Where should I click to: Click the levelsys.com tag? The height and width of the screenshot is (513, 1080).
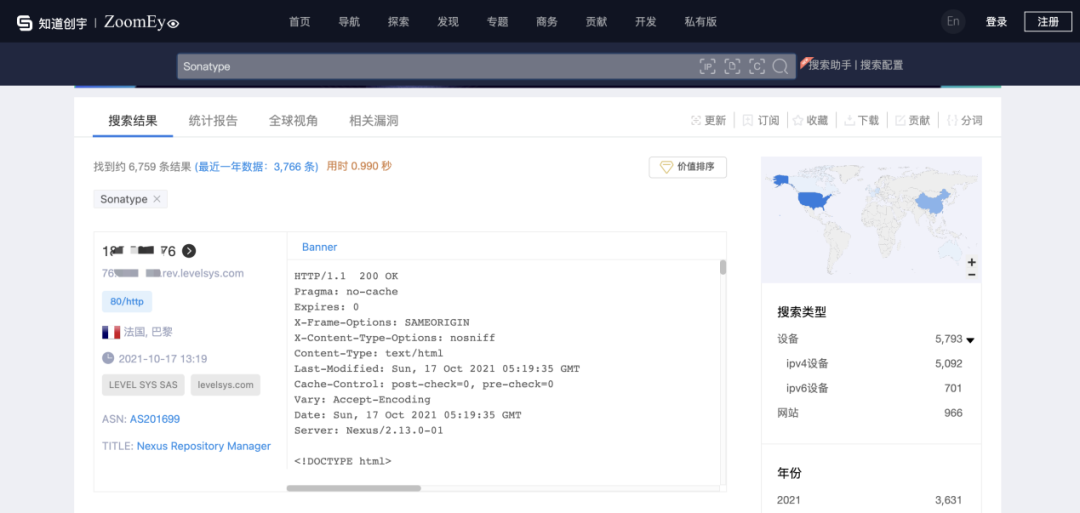click(225, 385)
